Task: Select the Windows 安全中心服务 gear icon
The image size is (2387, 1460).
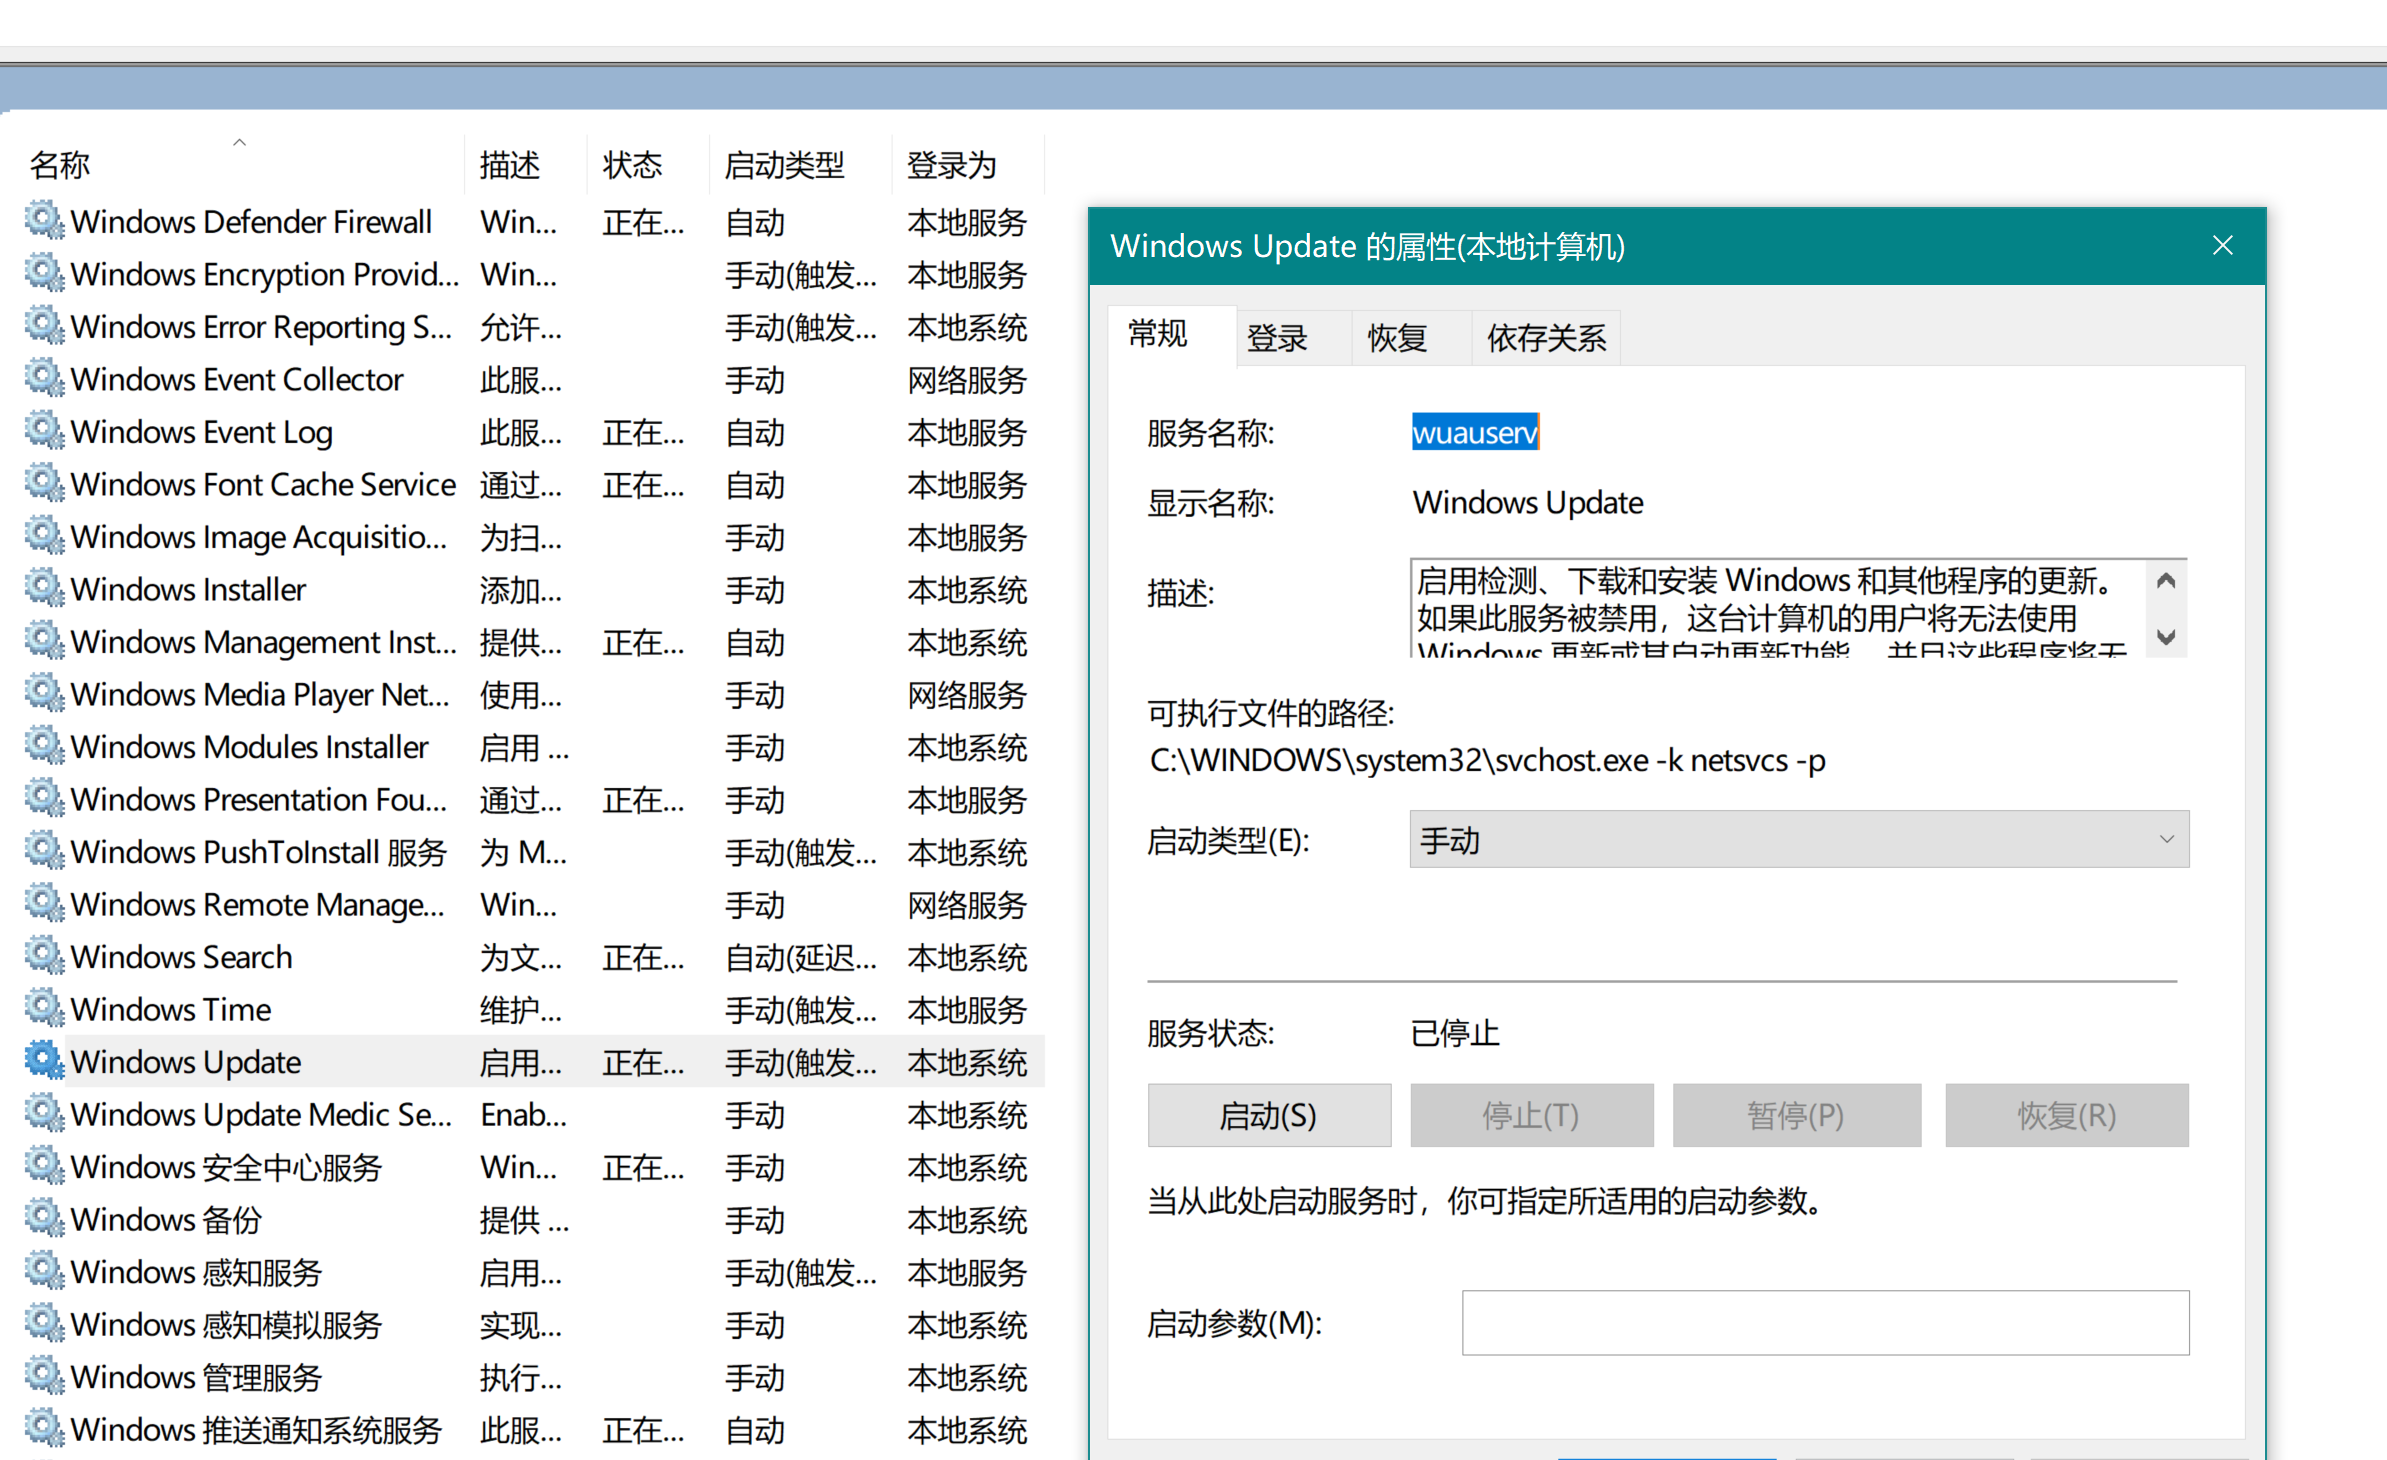Action: pos(44,1165)
